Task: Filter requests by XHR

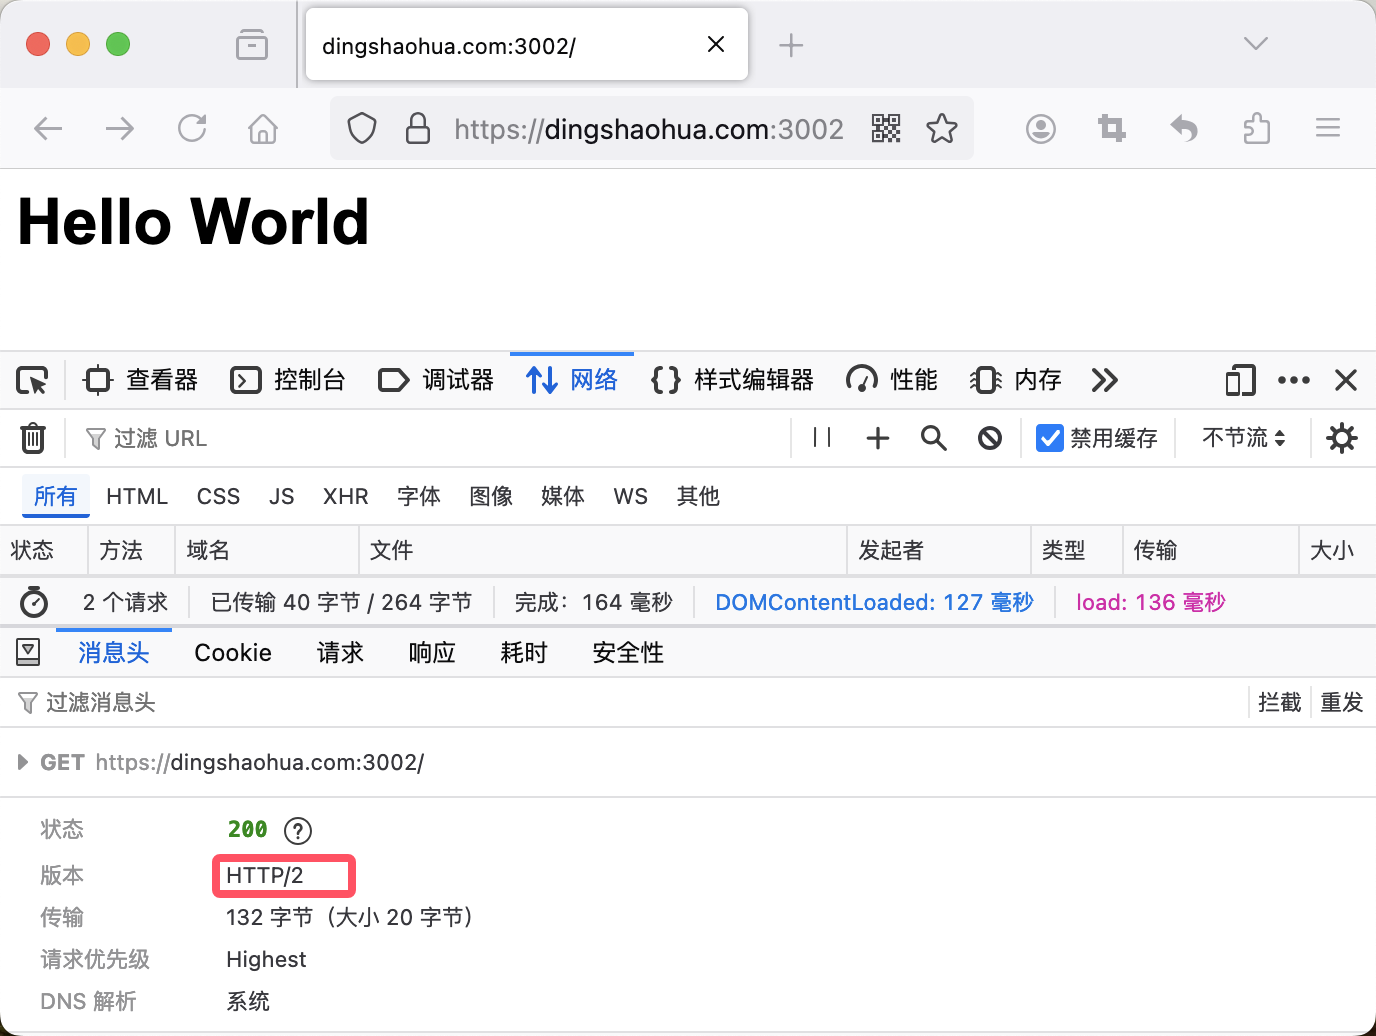Action: [x=346, y=496]
